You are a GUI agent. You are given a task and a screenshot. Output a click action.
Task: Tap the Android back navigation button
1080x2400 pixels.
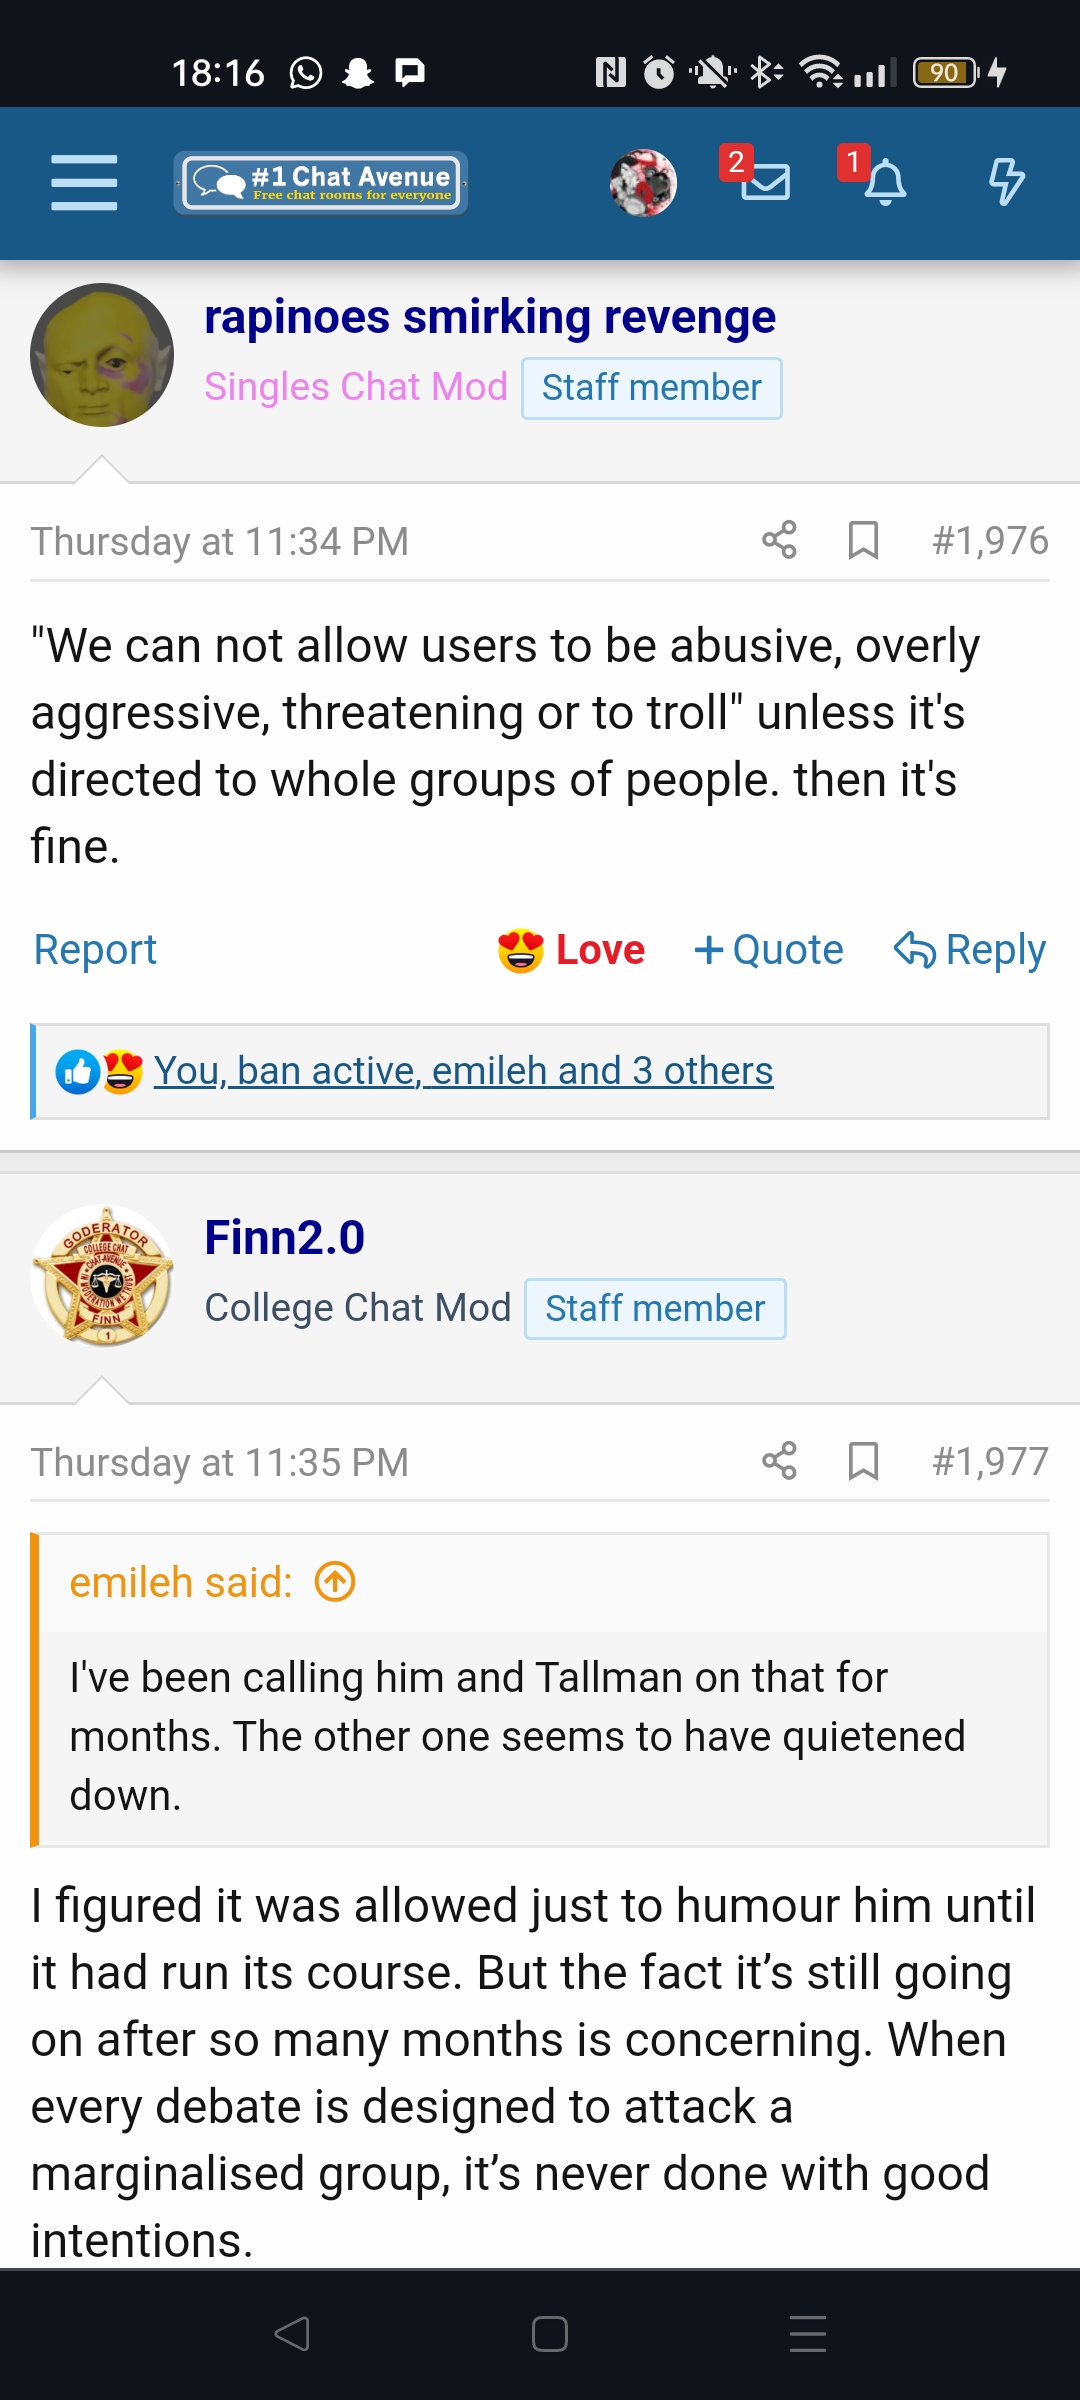tap(292, 2334)
